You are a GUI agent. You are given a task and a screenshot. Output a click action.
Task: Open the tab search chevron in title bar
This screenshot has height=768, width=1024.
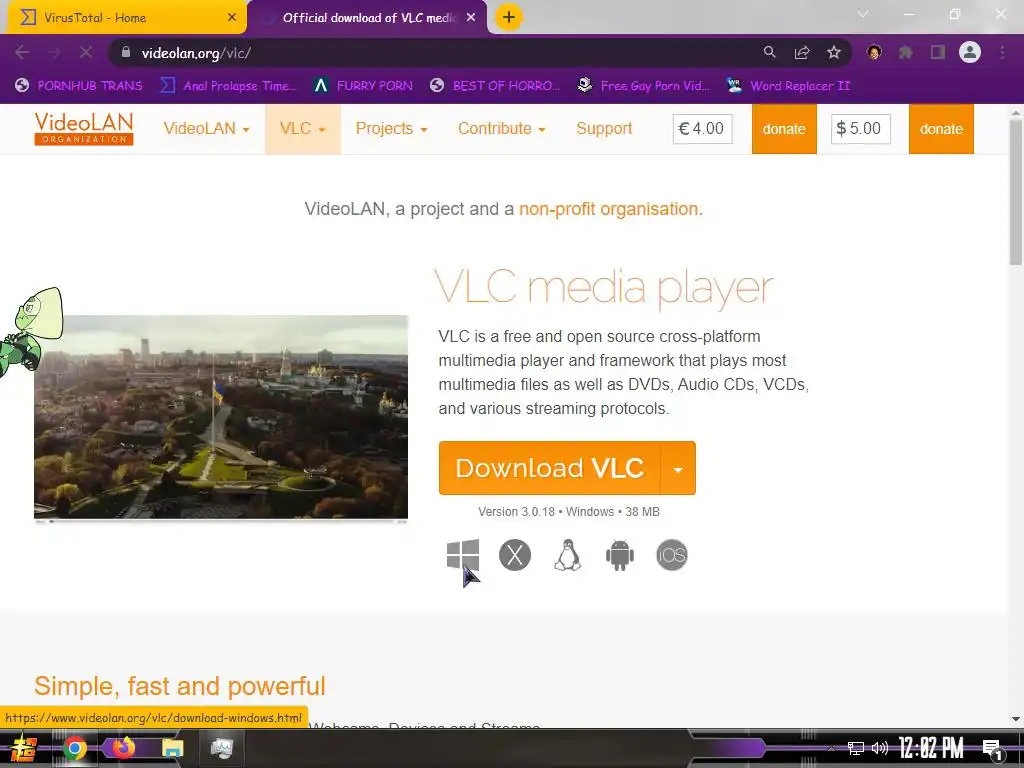click(x=863, y=14)
